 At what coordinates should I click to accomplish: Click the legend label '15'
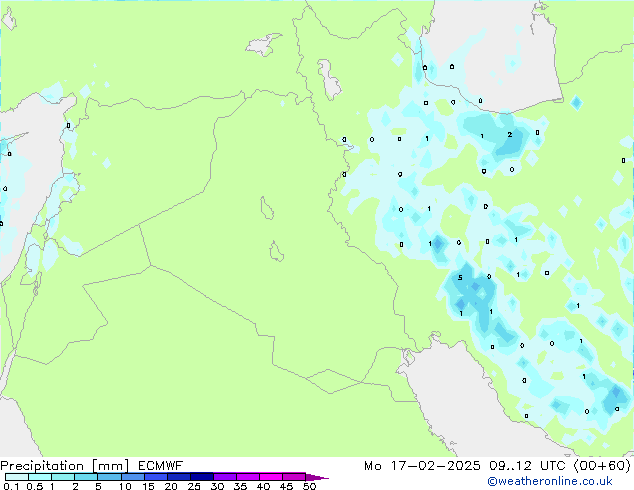click(148, 486)
